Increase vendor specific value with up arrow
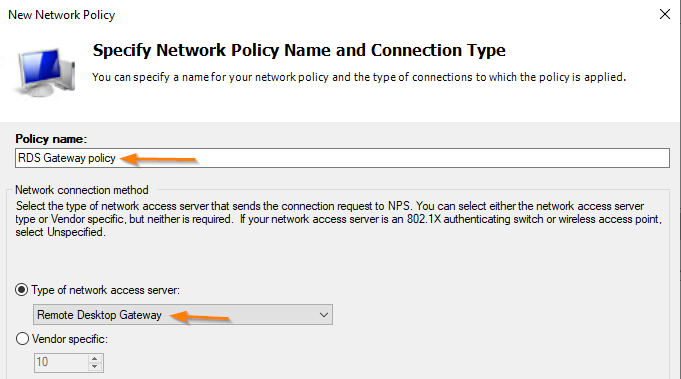 click(95, 358)
